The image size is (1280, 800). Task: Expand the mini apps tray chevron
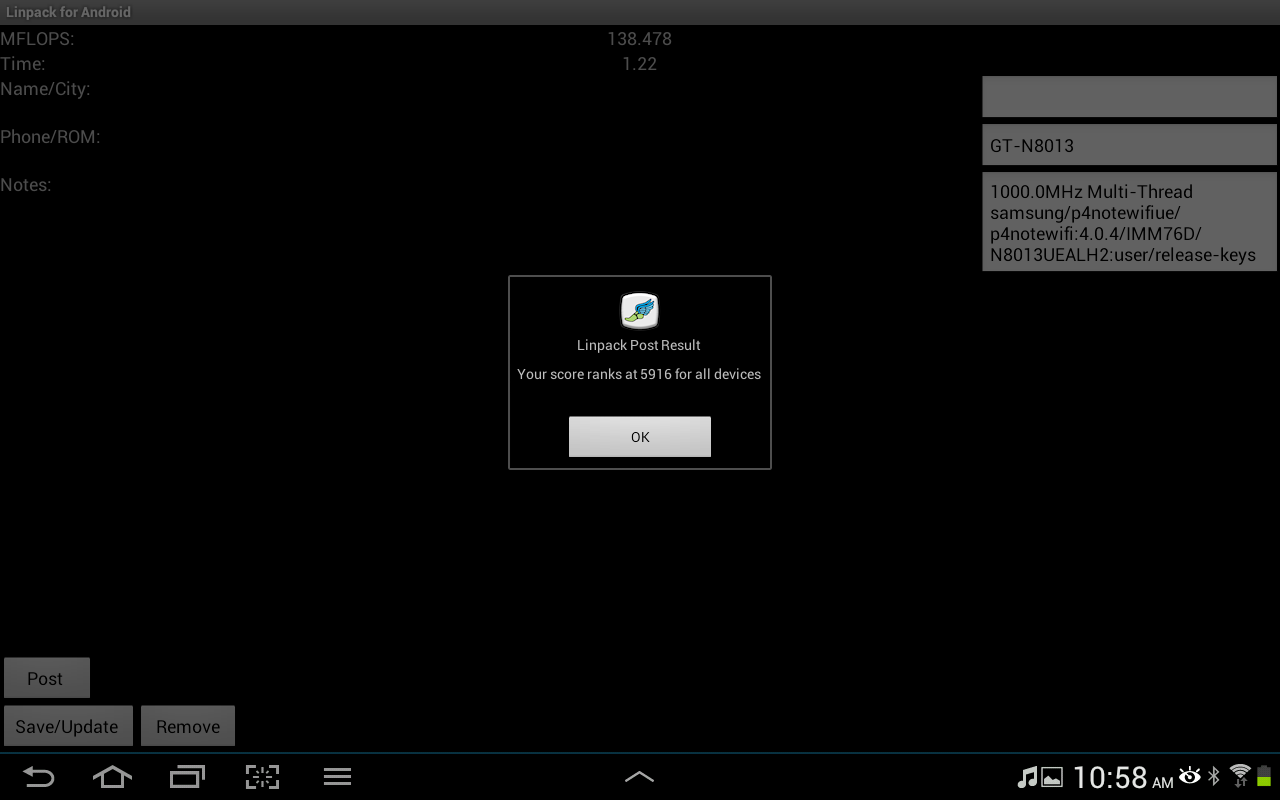639,777
